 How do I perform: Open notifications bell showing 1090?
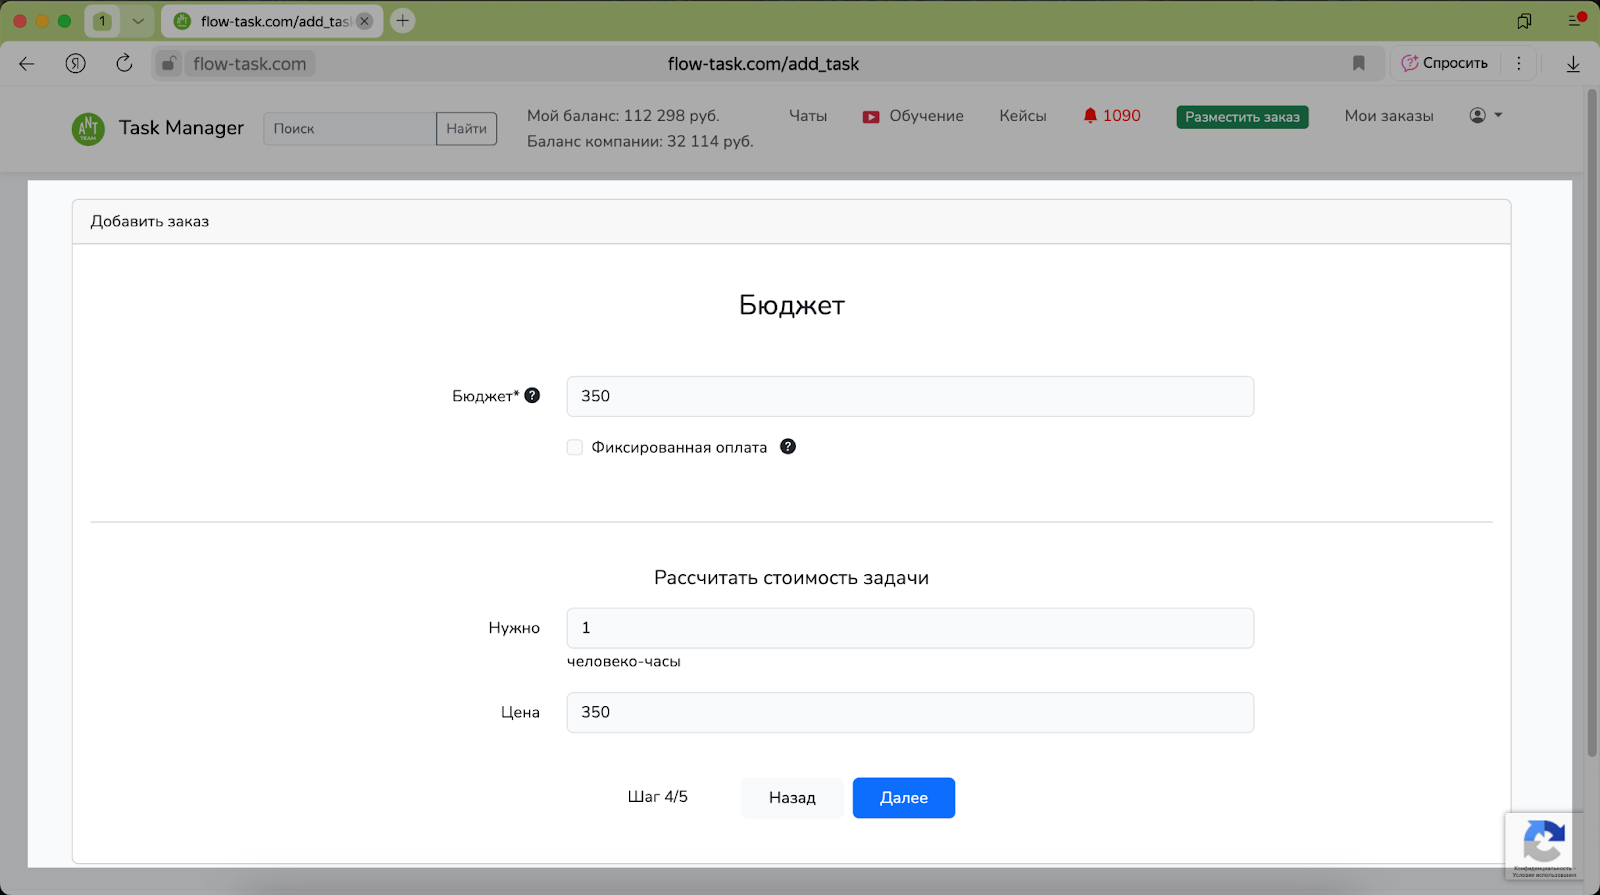1111,116
